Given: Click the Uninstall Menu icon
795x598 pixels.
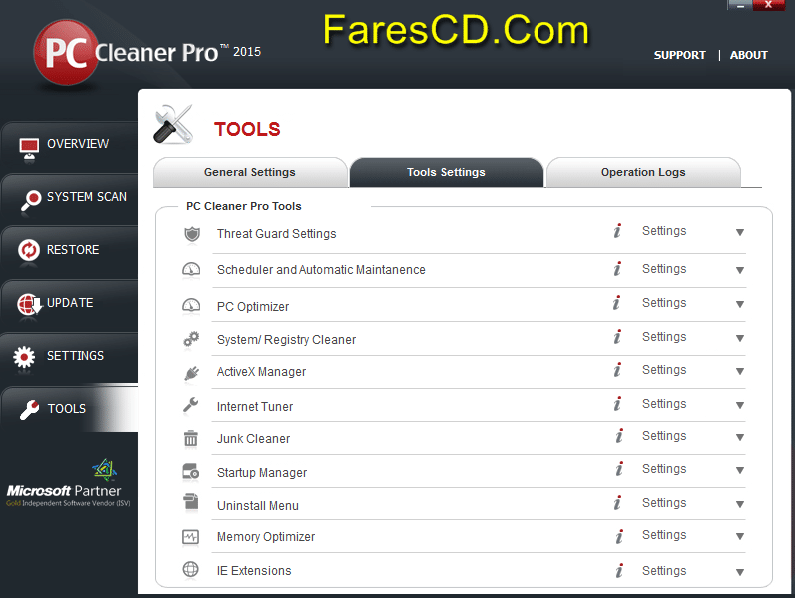Looking at the screenshot, I should [191, 502].
